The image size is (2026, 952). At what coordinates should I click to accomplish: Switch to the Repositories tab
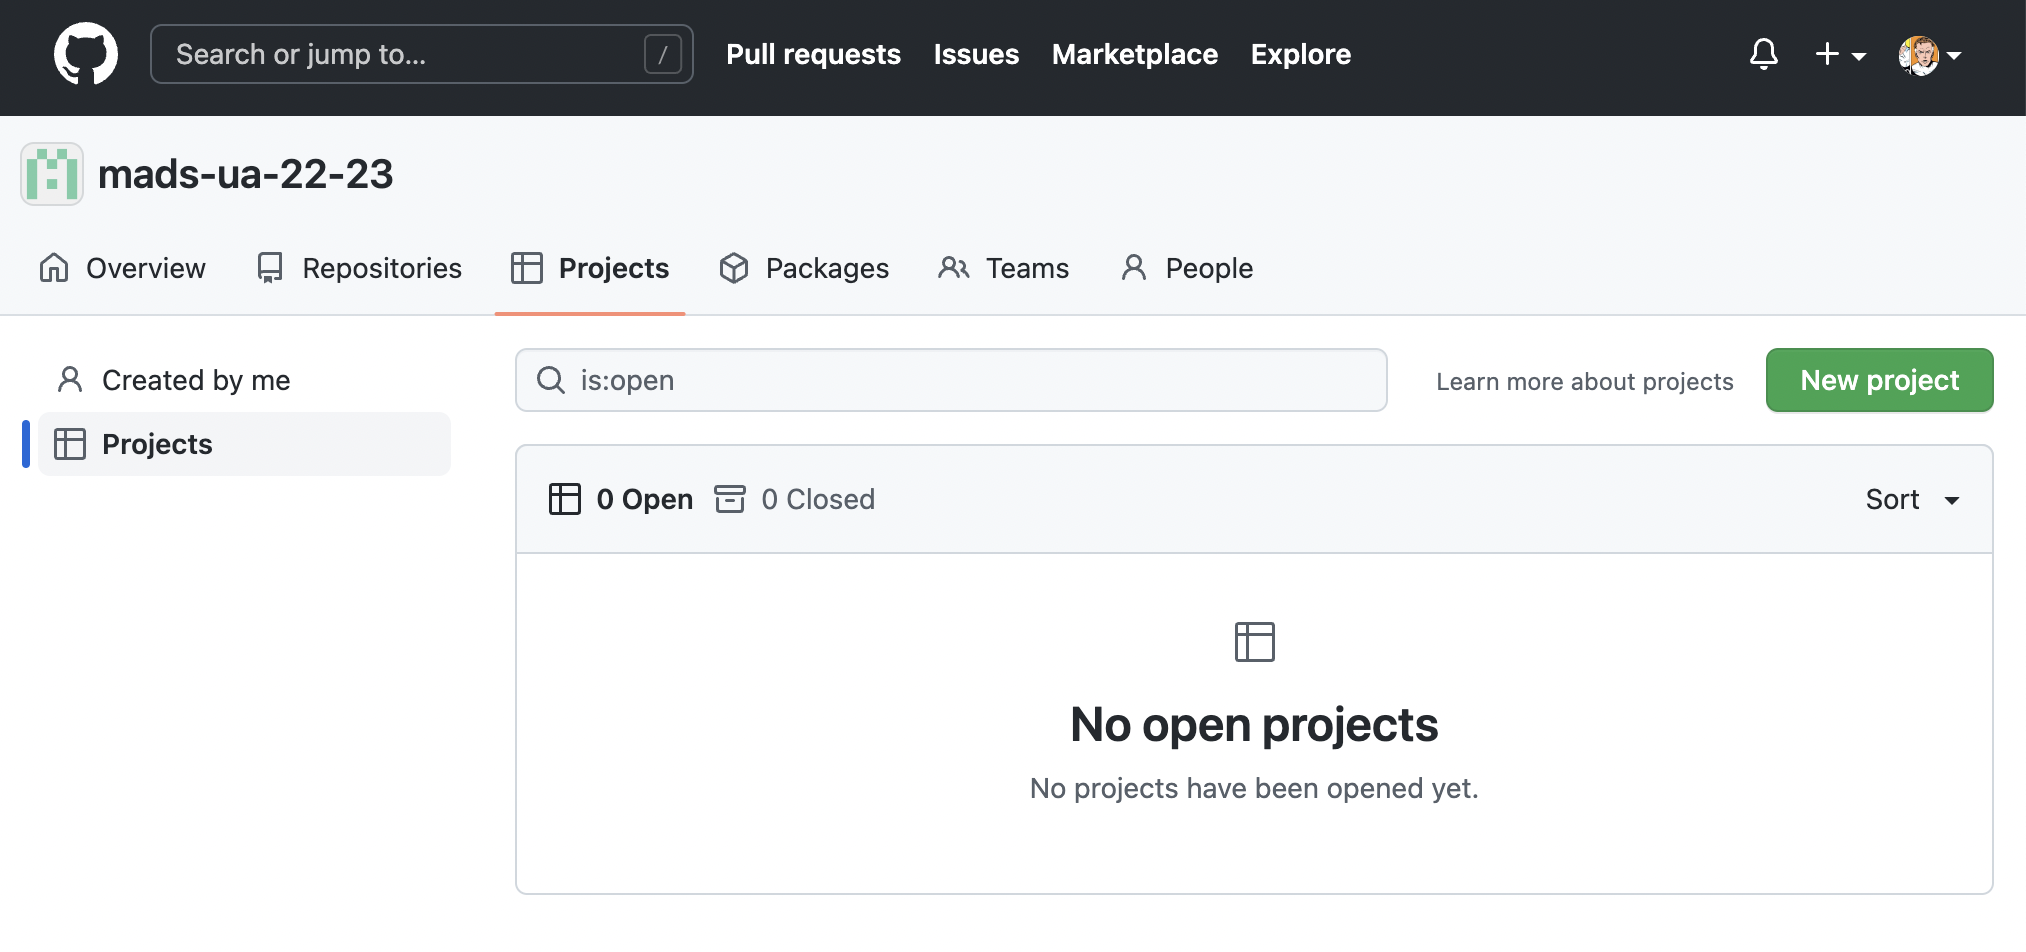pos(359,268)
